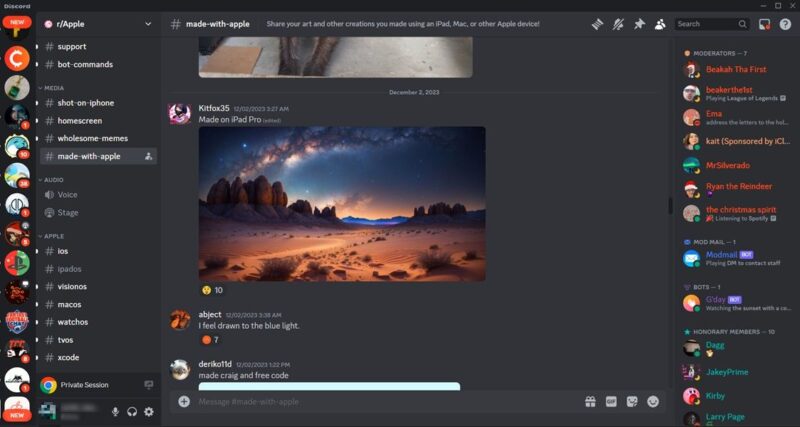Image resolution: width=800 pixels, height=427 pixels.
Task: Click the orange reaction with count 7
Action: coord(210,340)
